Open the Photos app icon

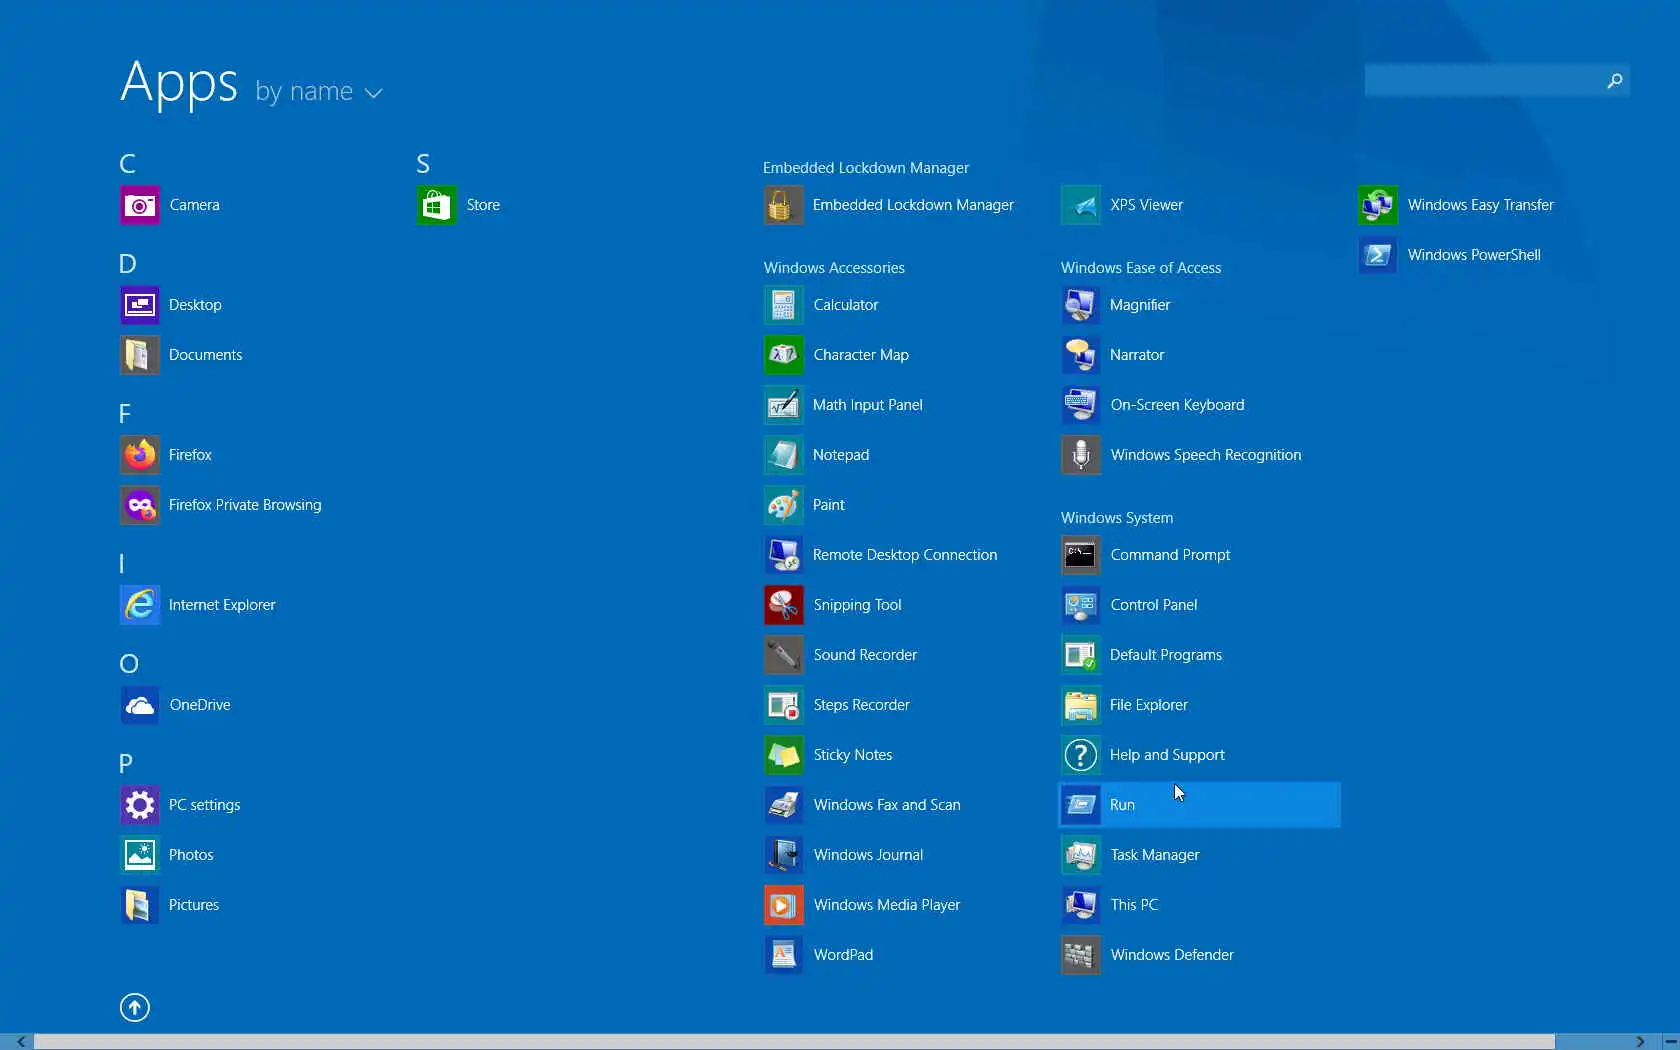(140, 855)
